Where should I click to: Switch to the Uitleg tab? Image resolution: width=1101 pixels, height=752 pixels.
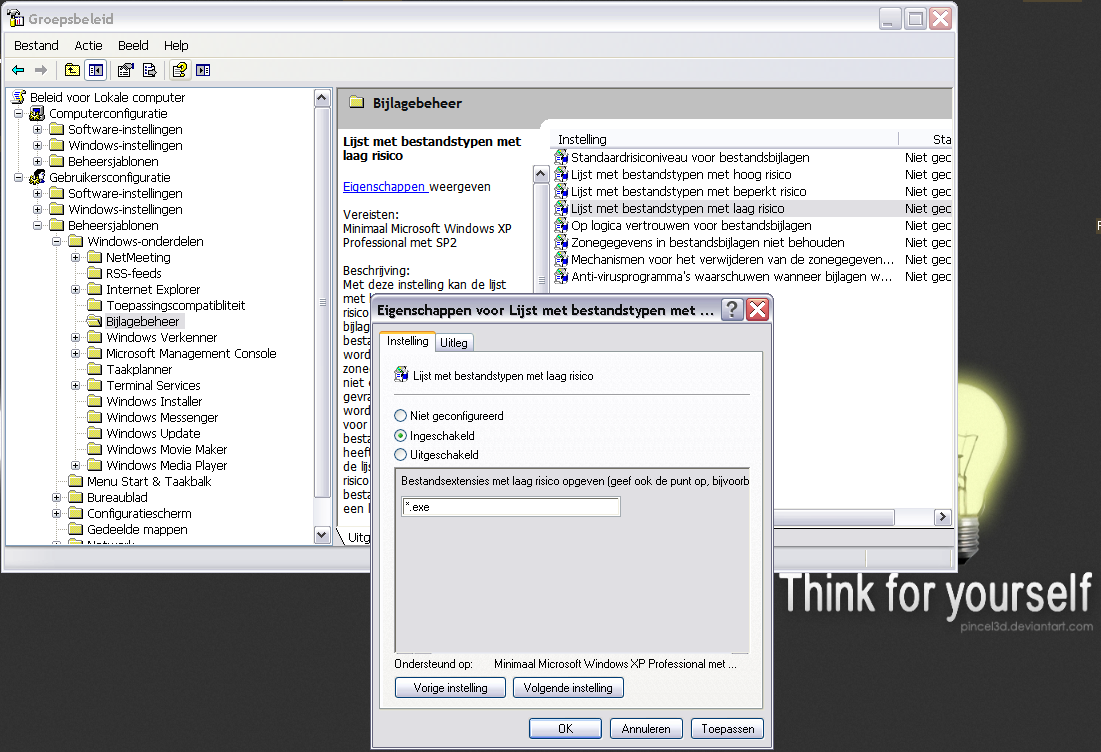(454, 343)
